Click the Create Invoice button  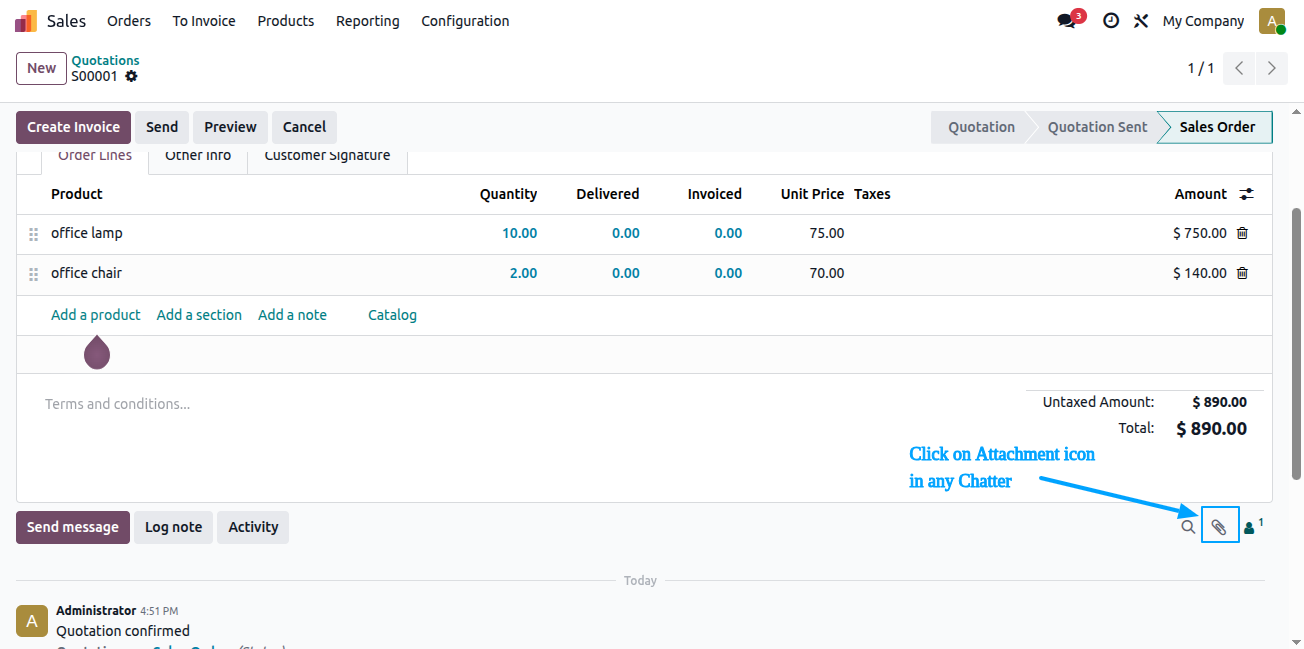pyautogui.click(x=73, y=127)
